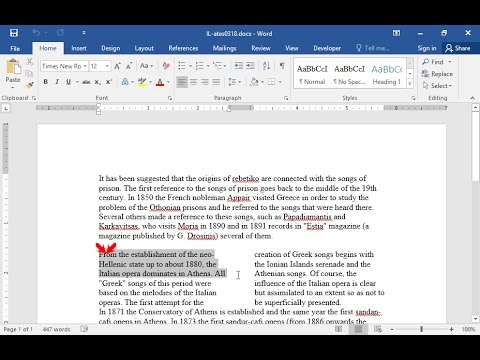
Task: Apply strikethrough to selected text
Action: (x=86, y=82)
